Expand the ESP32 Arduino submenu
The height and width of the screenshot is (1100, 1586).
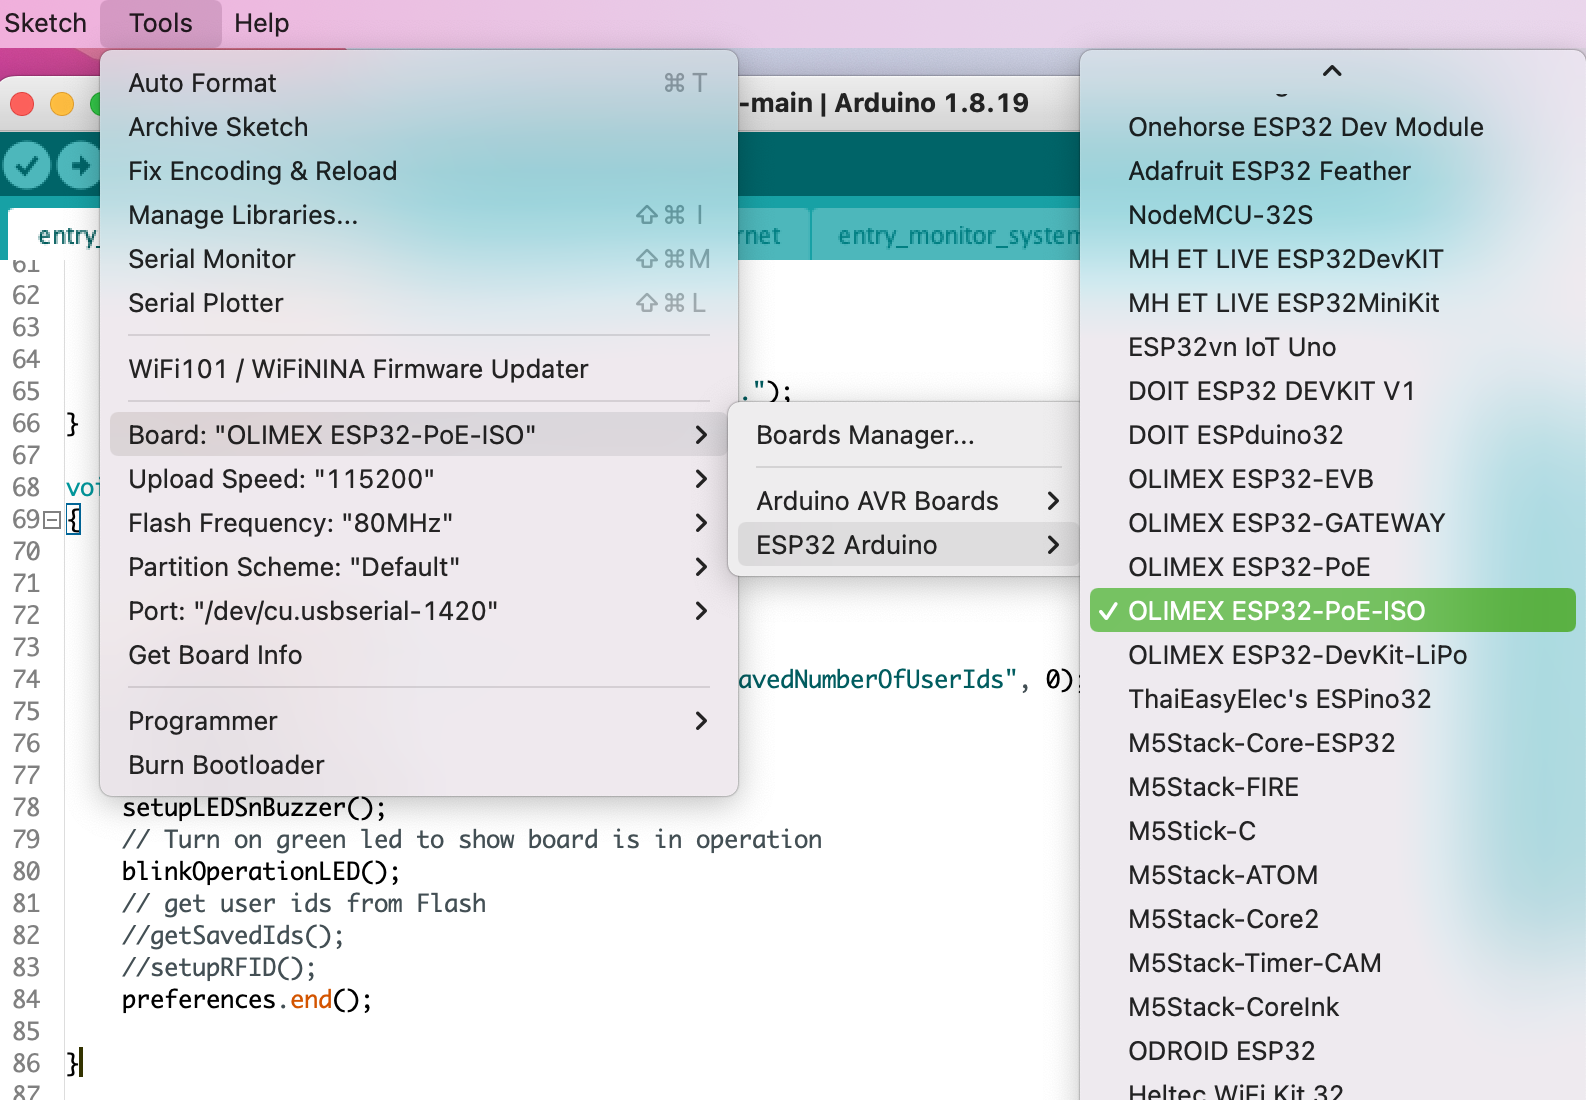click(909, 545)
